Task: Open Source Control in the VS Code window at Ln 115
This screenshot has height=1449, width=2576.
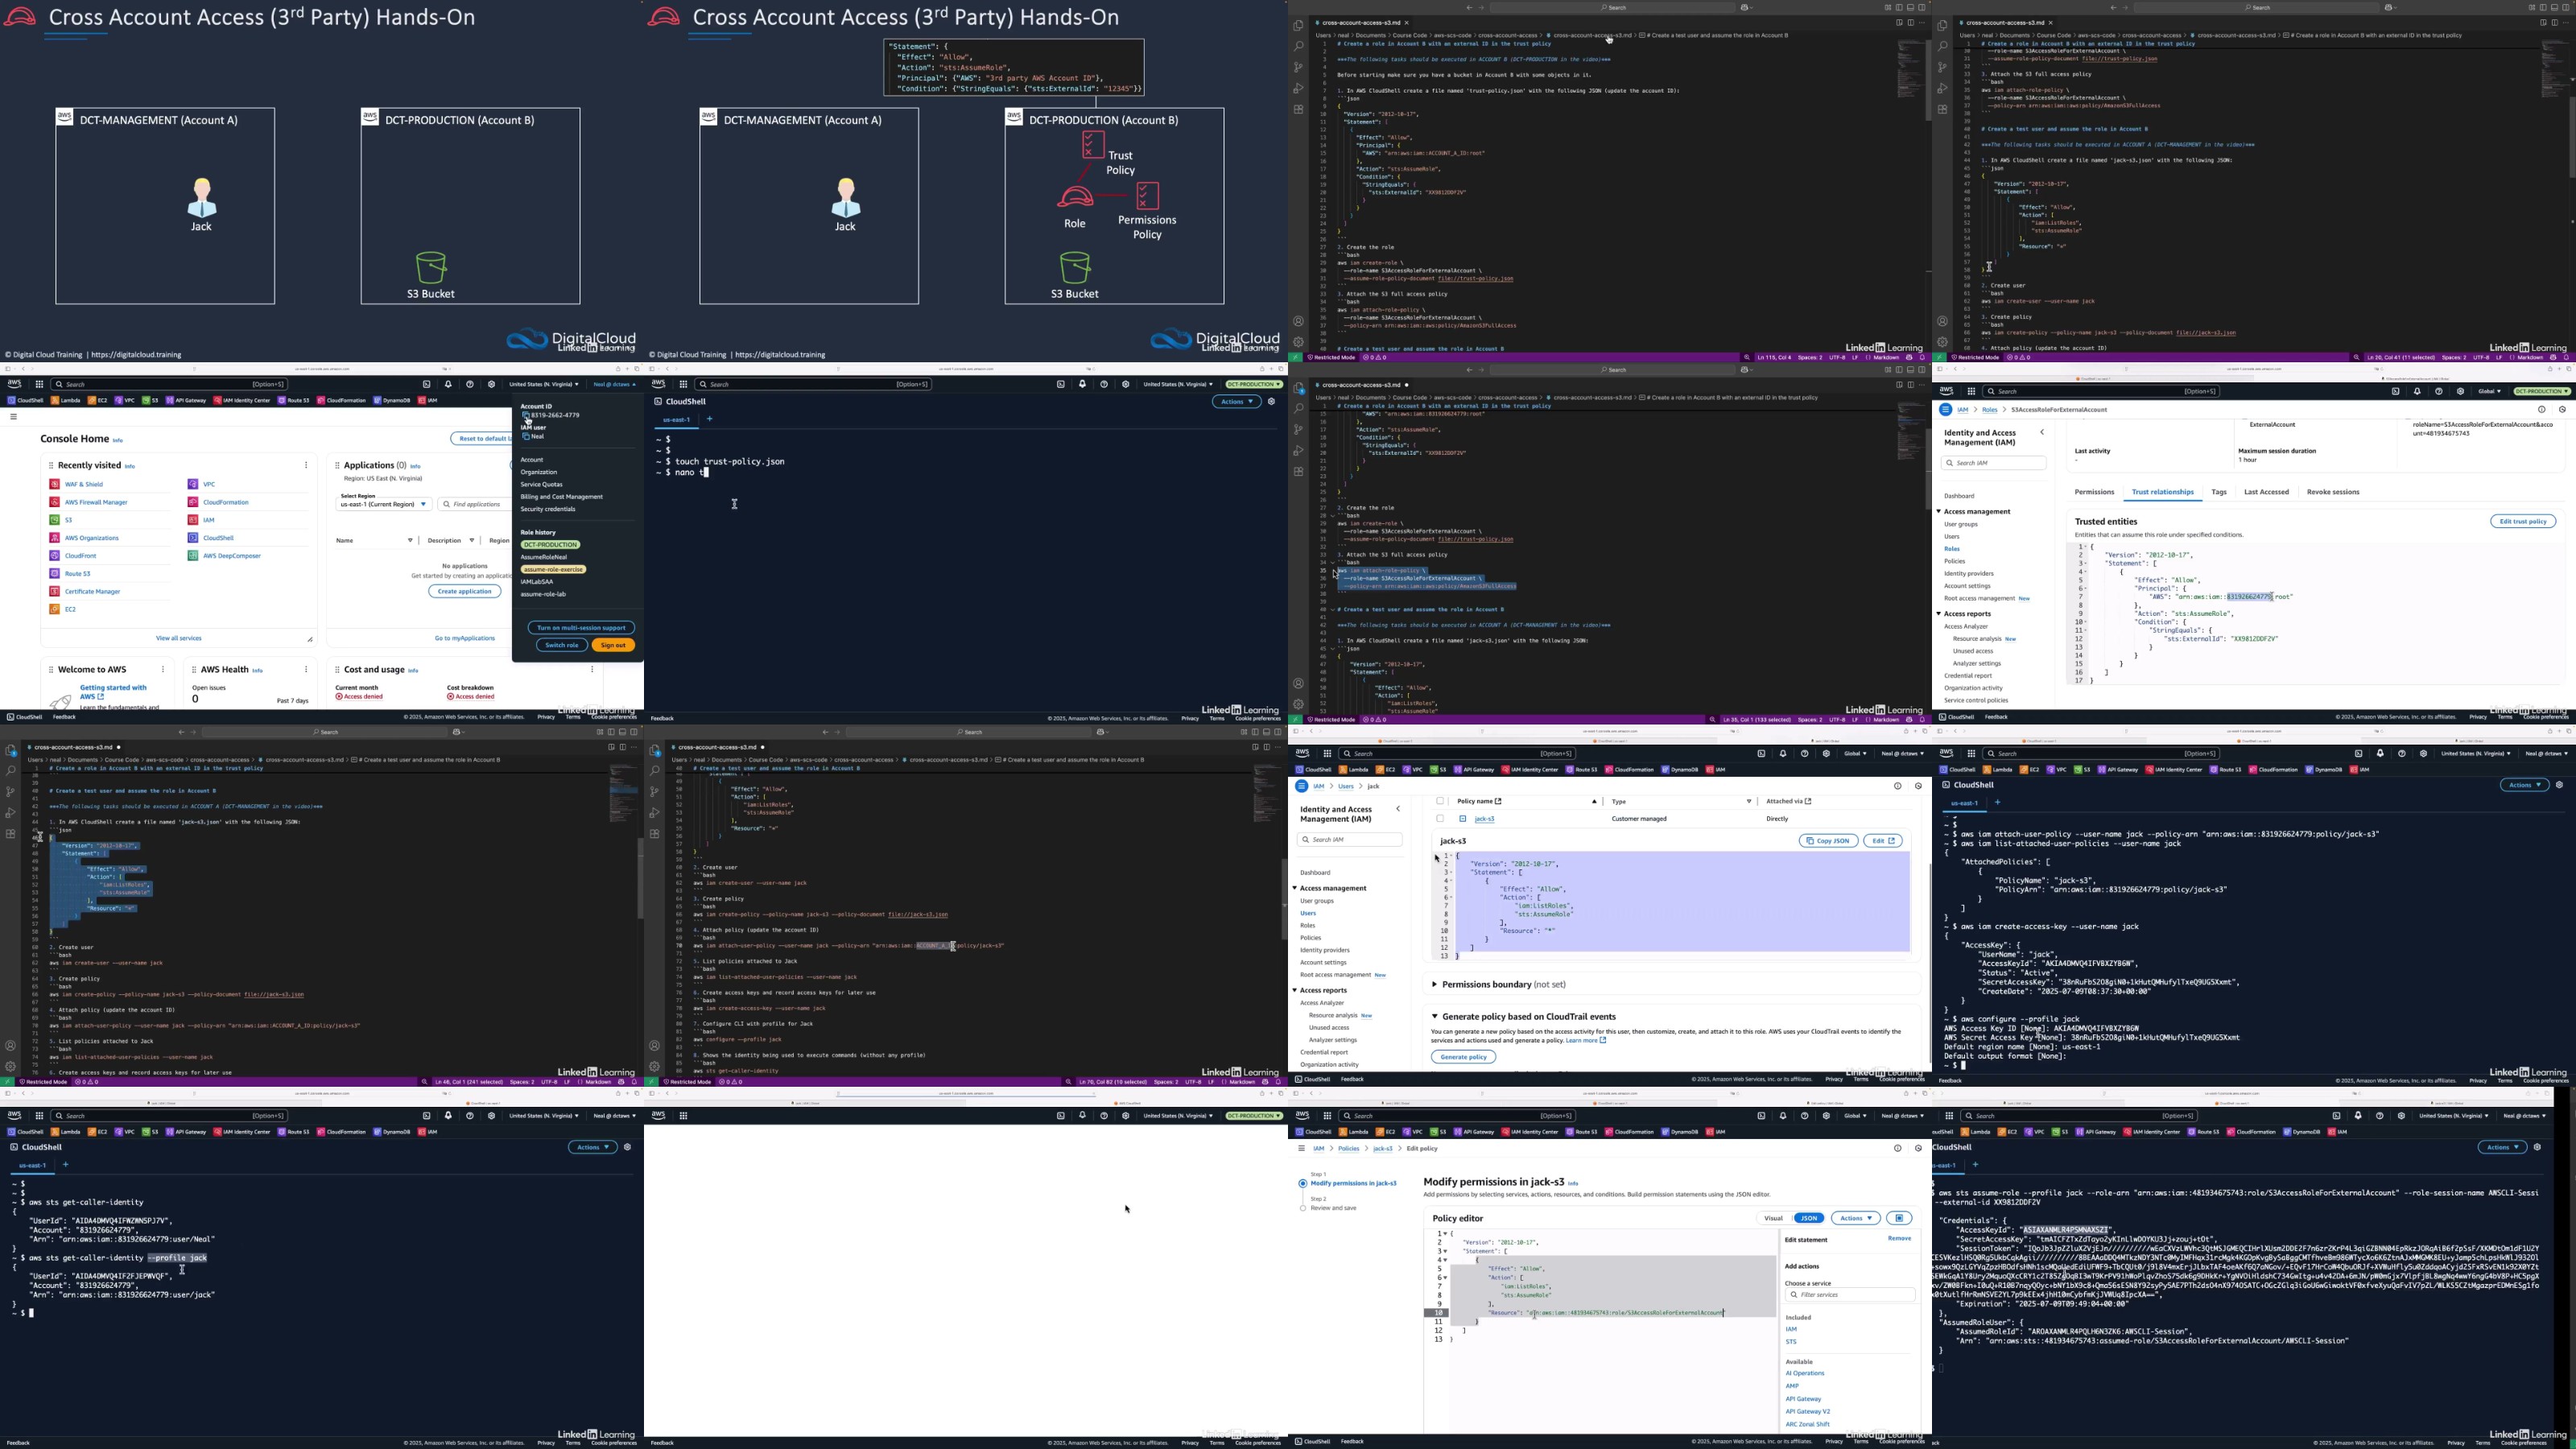Action: pyautogui.click(x=1298, y=68)
